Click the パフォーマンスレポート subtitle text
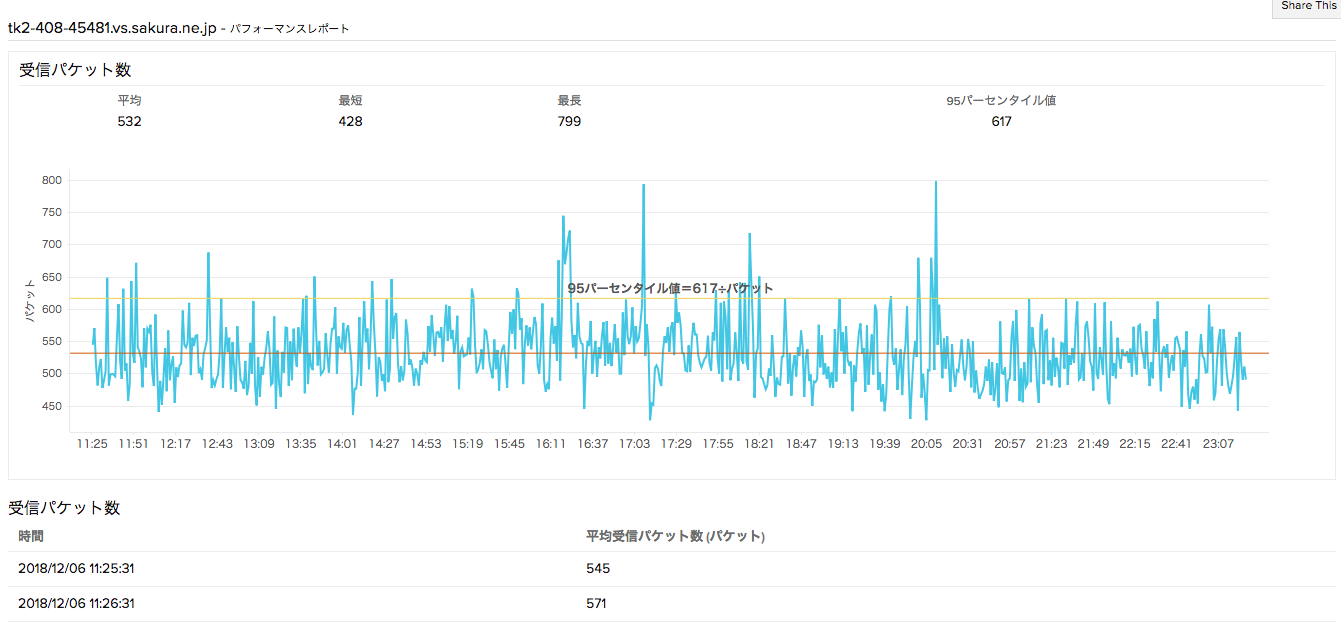This screenshot has width=1341, height=625. click(290, 30)
